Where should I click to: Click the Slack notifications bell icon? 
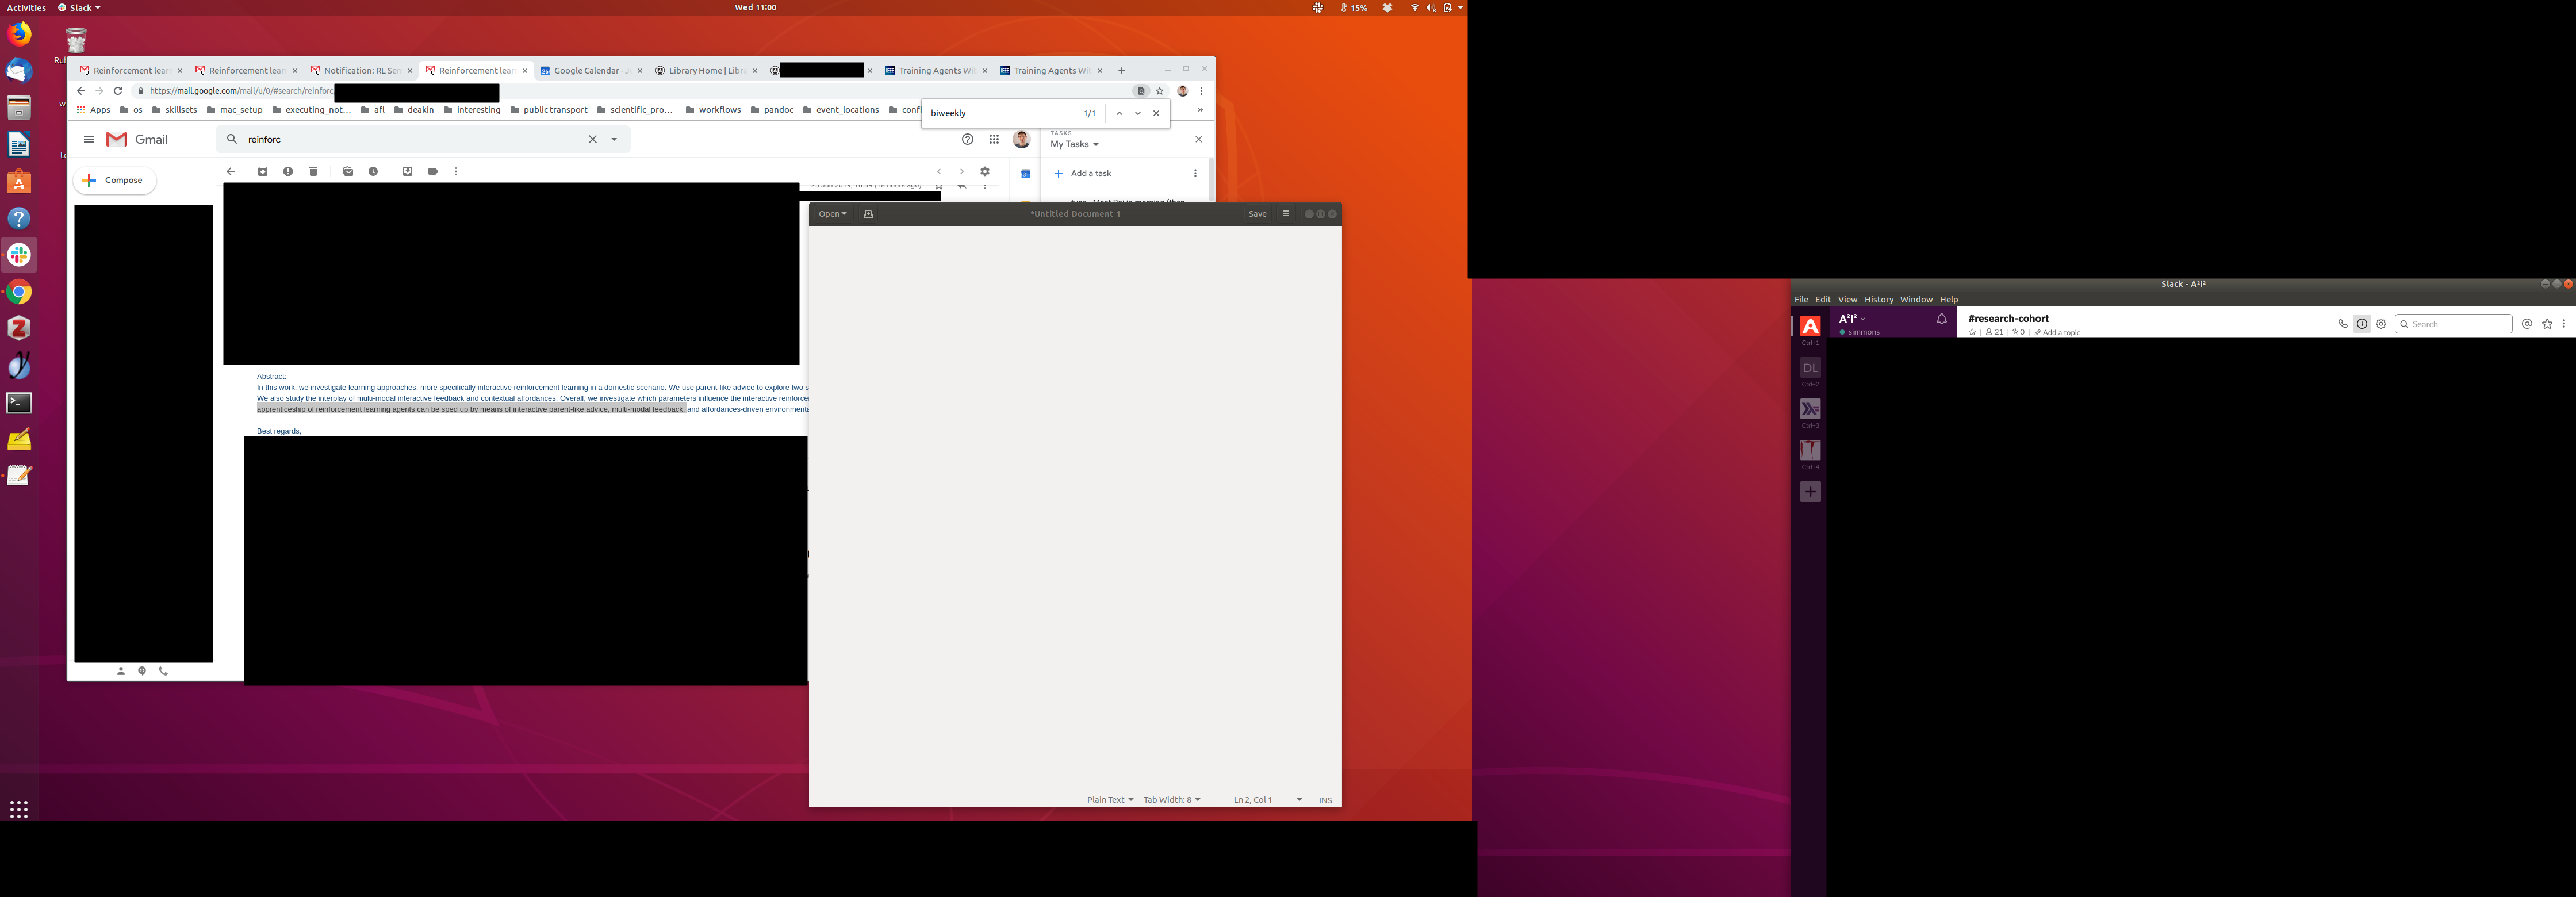(1941, 320)
